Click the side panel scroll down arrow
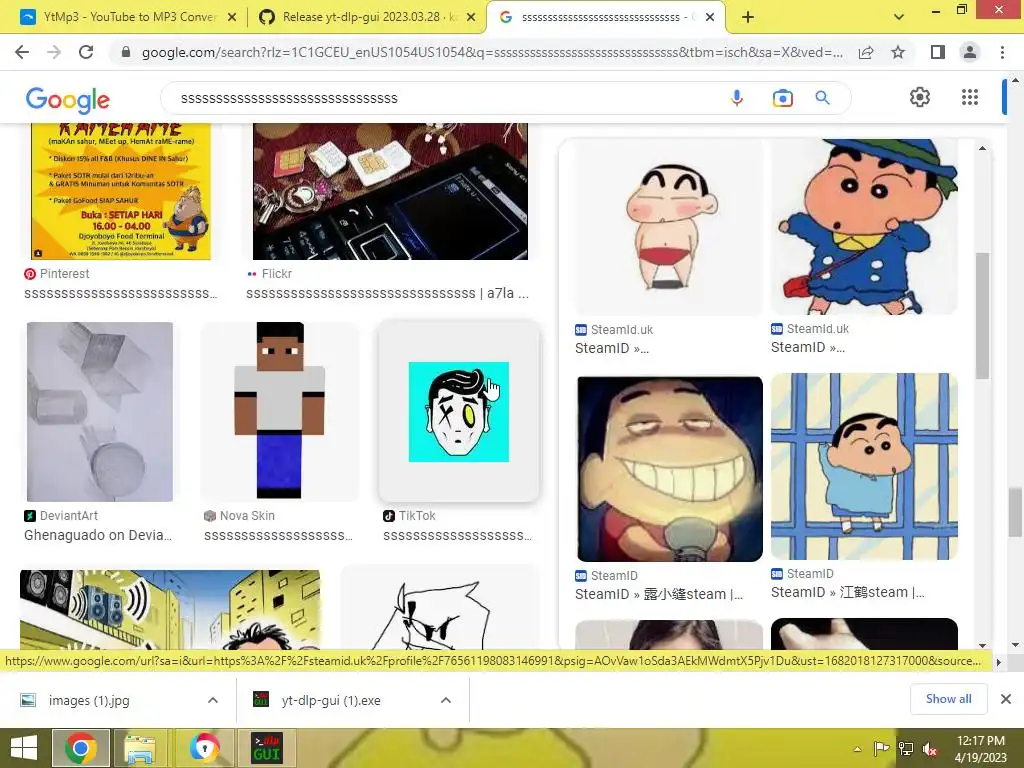Screen dimensions: 1024x768 point(982,645)
